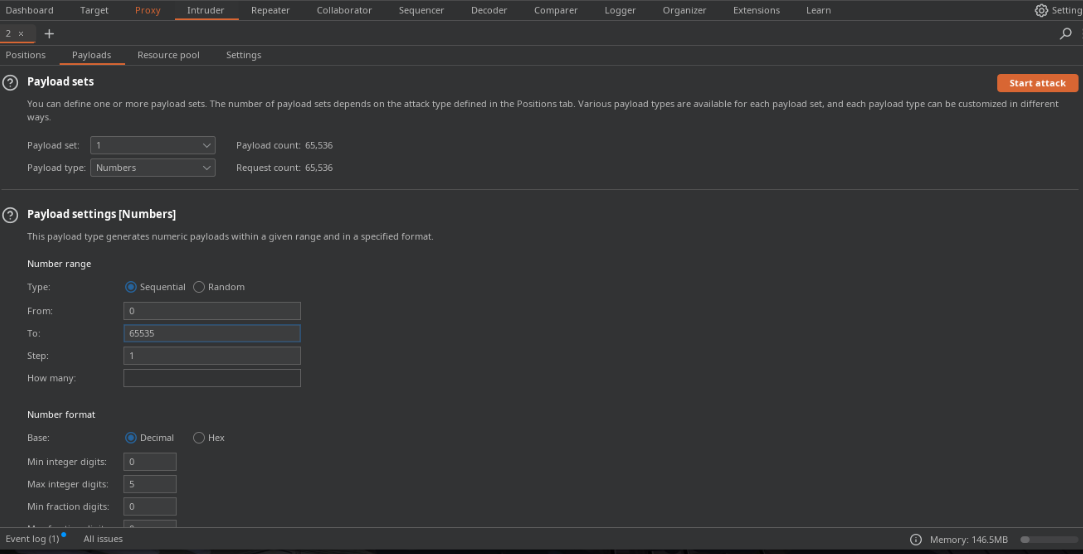The image size is (1083, 554).
Task: Open the Comparer tab
Action: pyautogui.click(x=556, y=10)
